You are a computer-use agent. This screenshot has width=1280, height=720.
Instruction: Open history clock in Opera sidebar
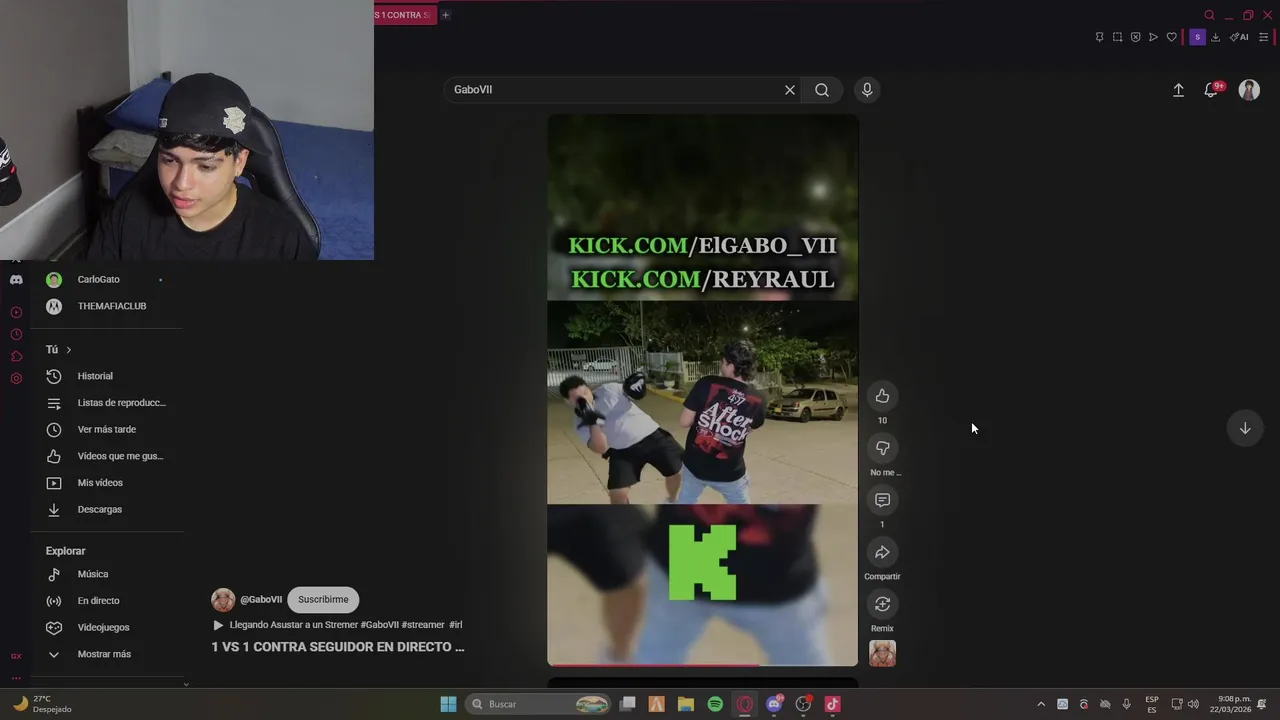pos(16,334)
